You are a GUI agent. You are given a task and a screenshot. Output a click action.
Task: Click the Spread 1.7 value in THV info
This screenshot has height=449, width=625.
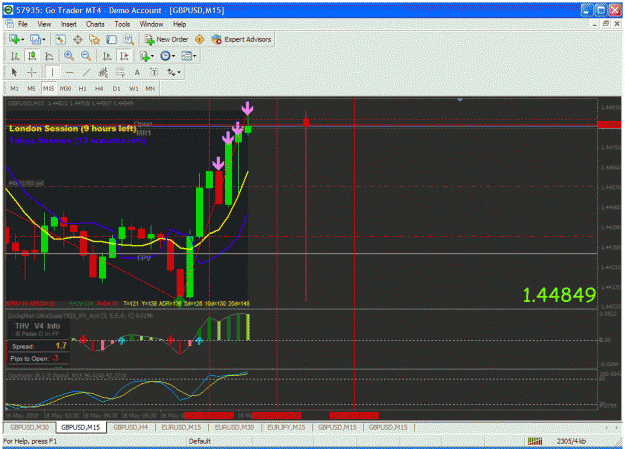(61, 346)
